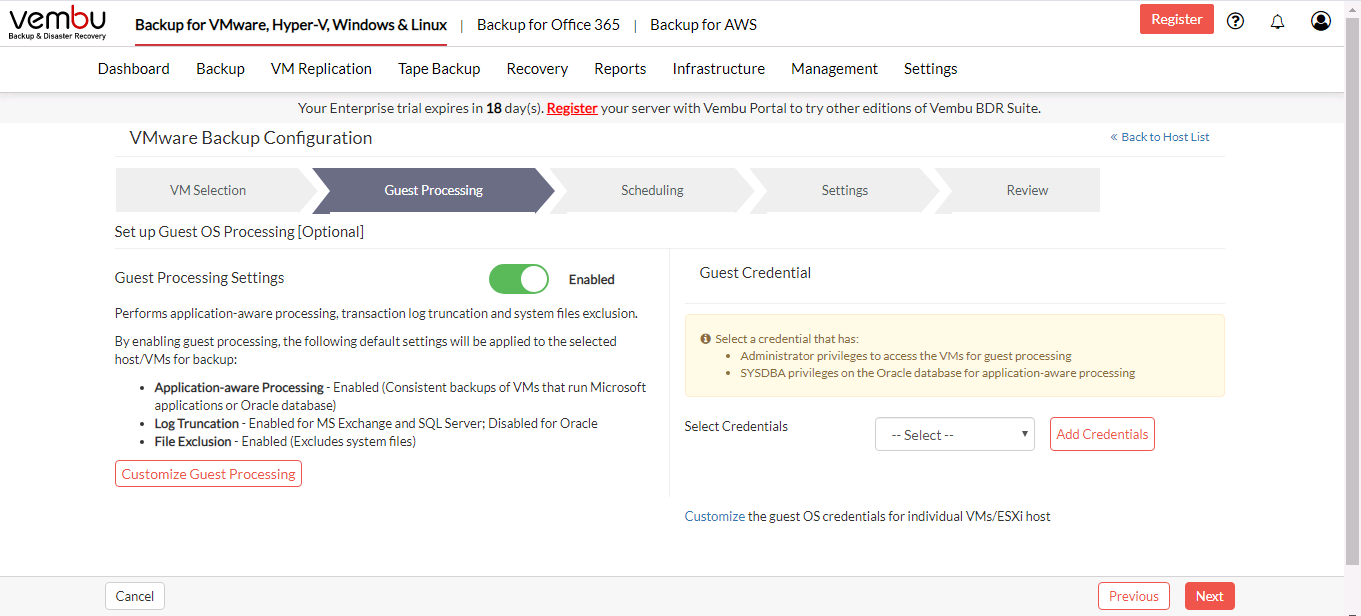The height and width of the screenshot is (616, 1361).
Task: Click Log Truncation bullet text
Action: point(376,423)
